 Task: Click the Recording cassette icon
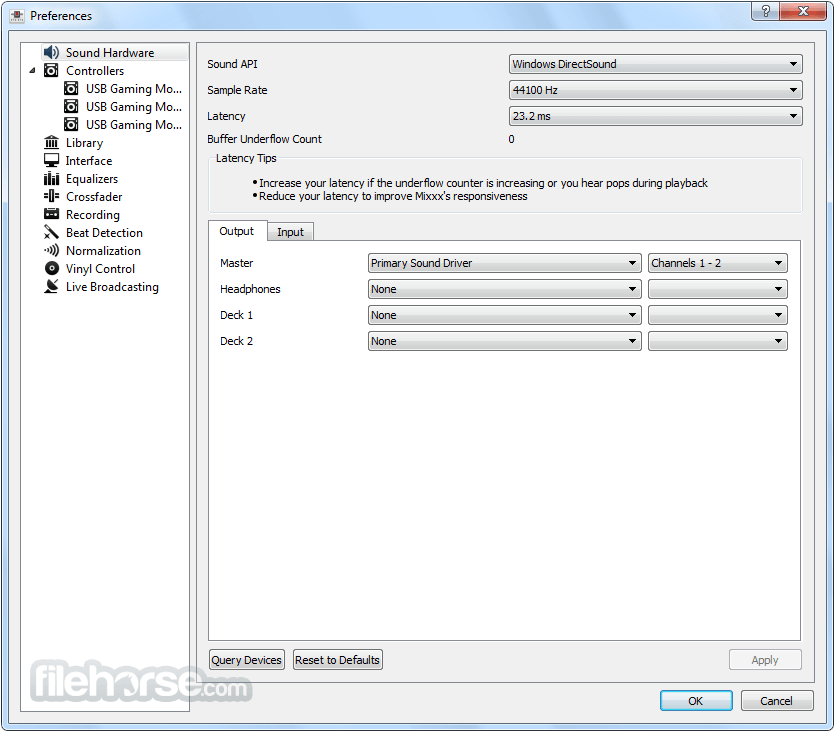(51, 214)
